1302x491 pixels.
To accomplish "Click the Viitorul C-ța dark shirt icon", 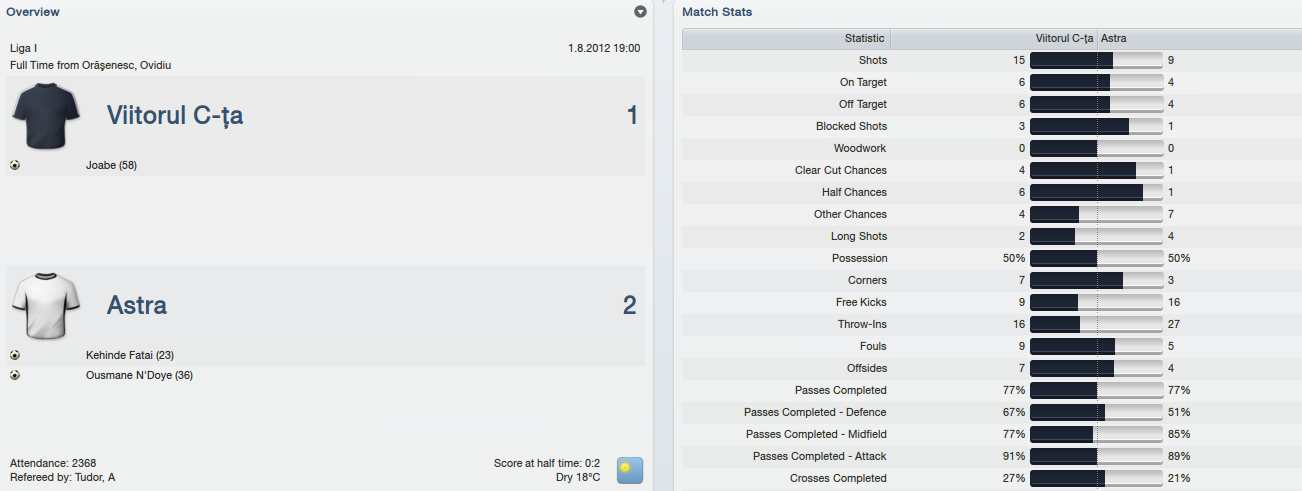I will point(46,116).
